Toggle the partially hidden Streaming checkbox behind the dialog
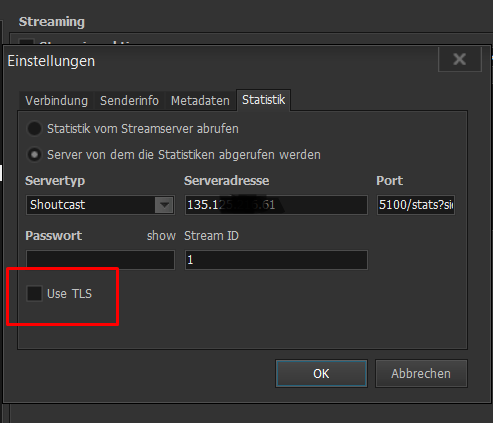This screenshot has width=493, height=423. click(x=26, y=42)
